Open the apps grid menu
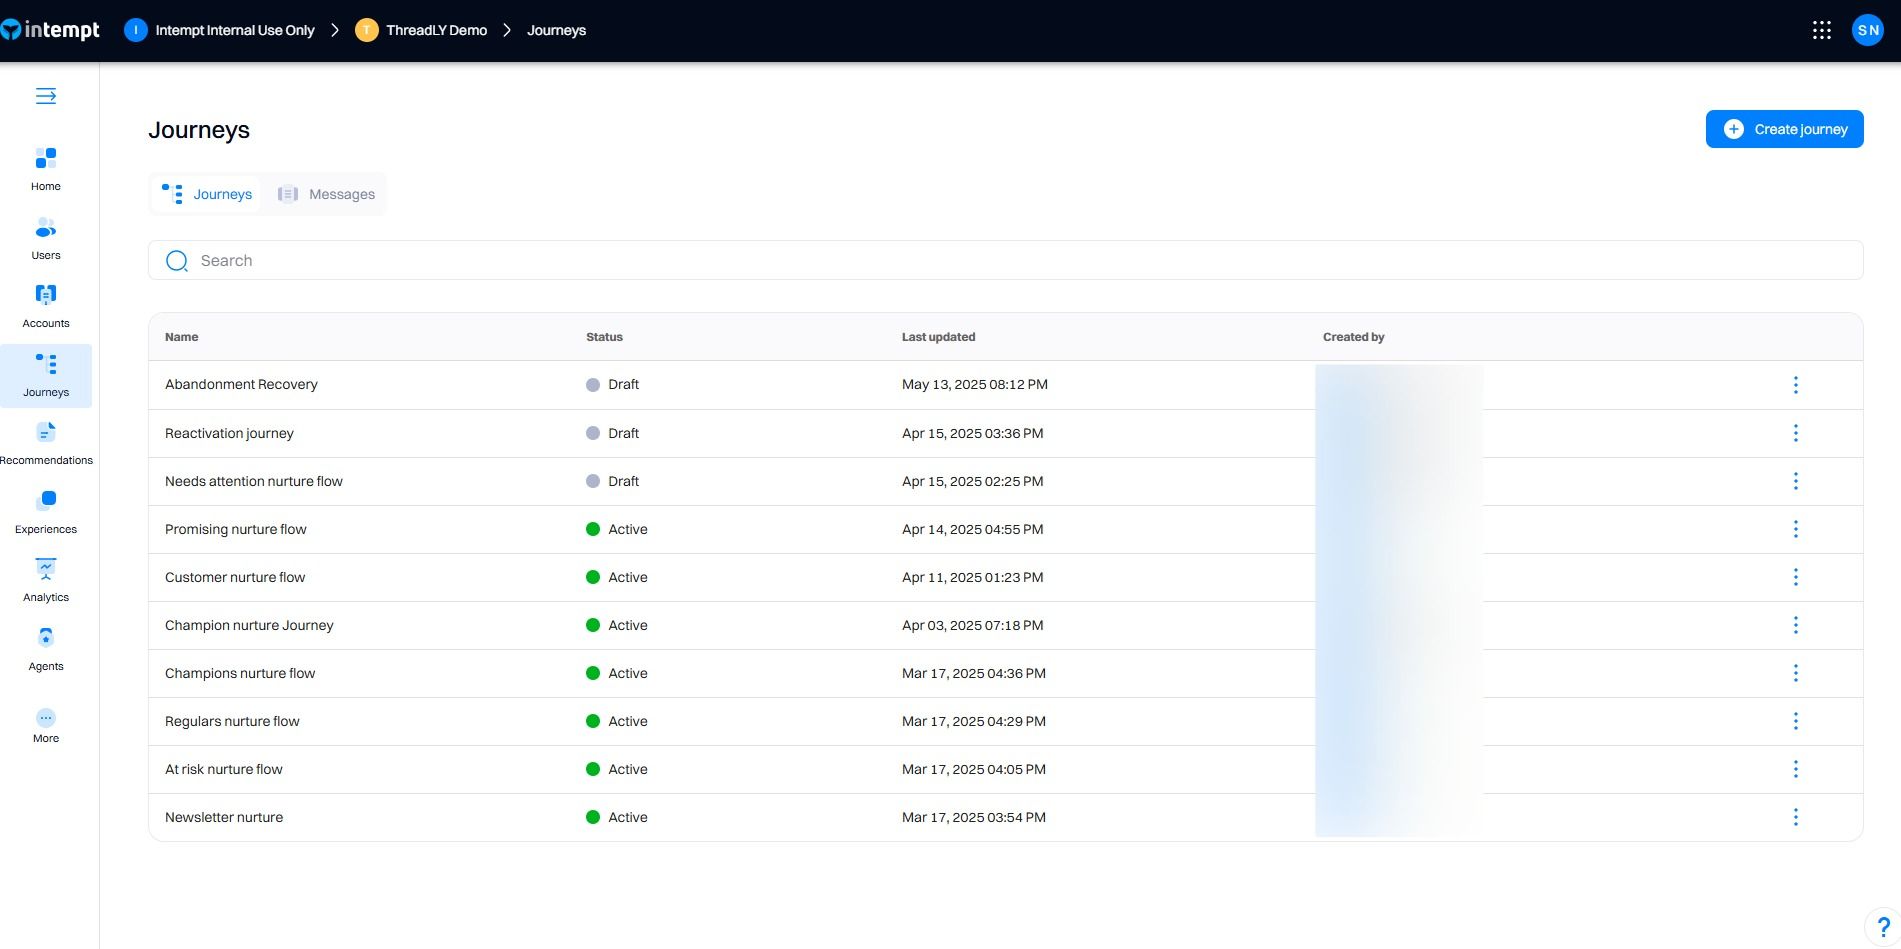This screenshot has width=1901, height=949. pos(1822,30)
